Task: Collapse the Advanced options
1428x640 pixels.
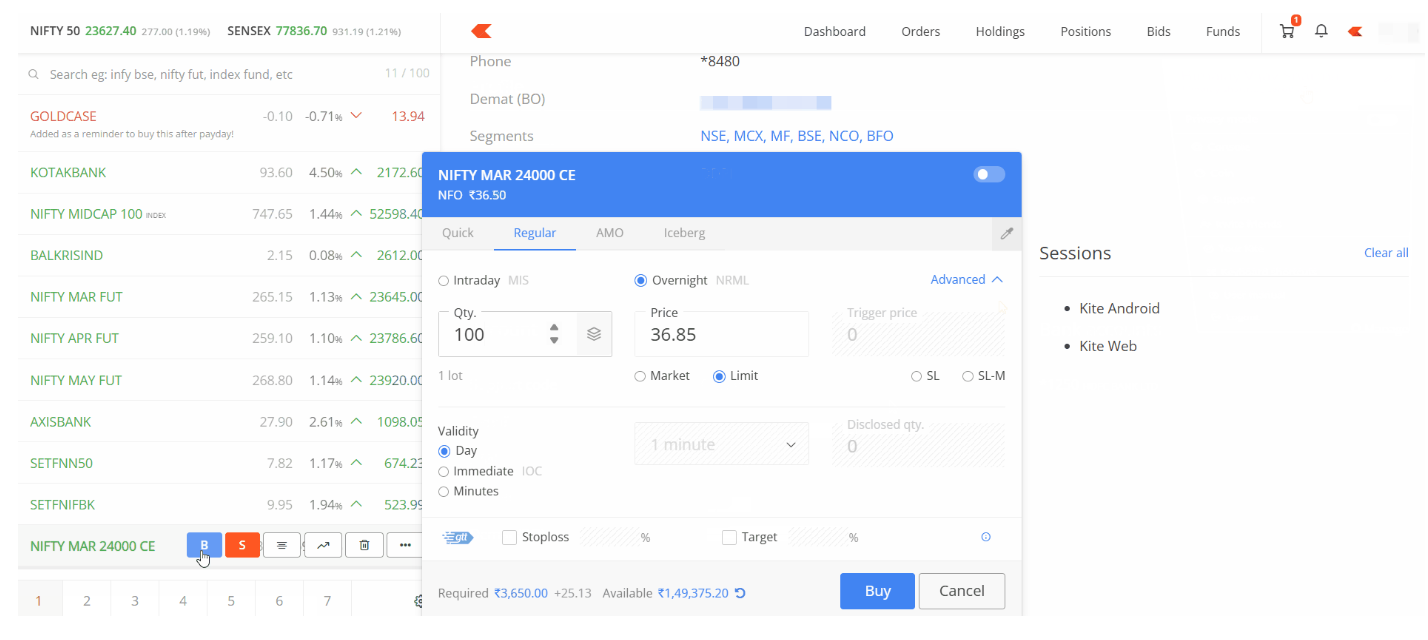Action: point(966,280)
